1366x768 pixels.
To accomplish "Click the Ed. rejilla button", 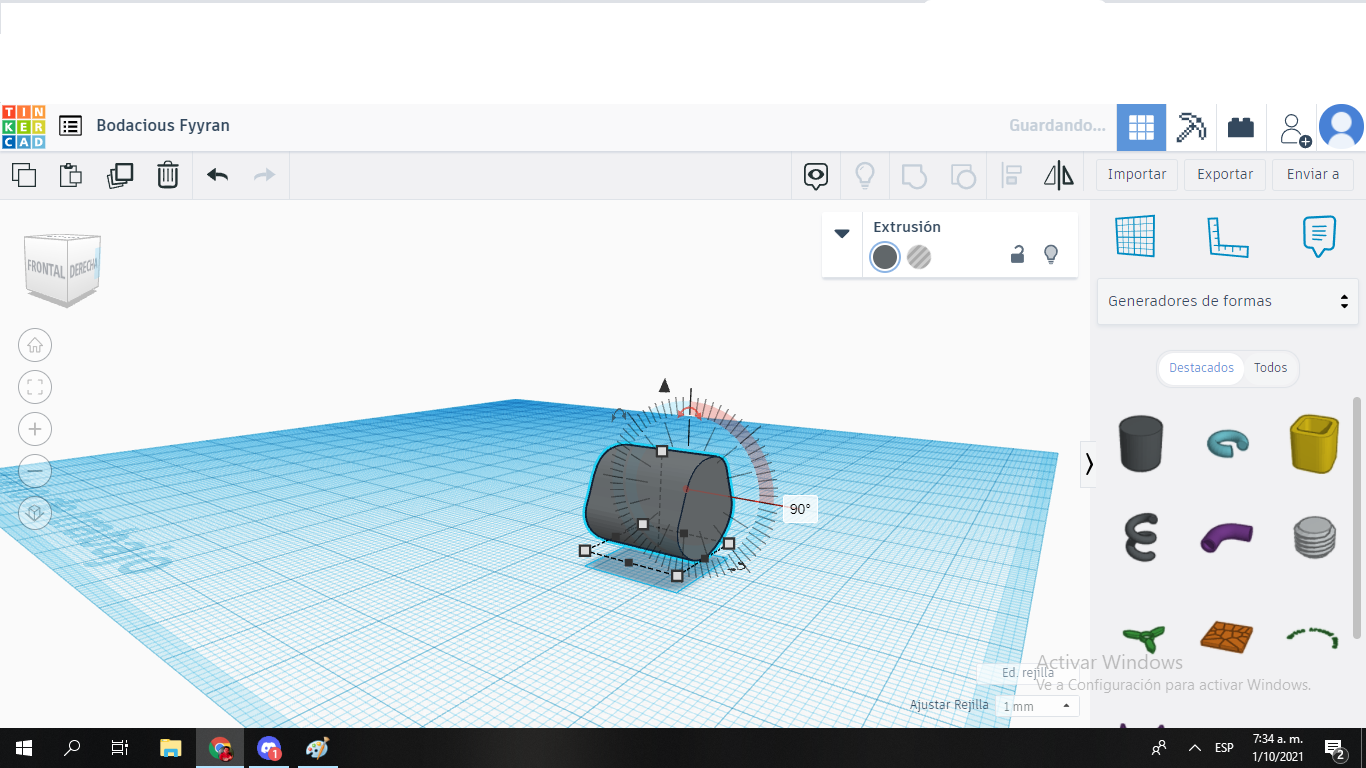I will [1028, 673].
